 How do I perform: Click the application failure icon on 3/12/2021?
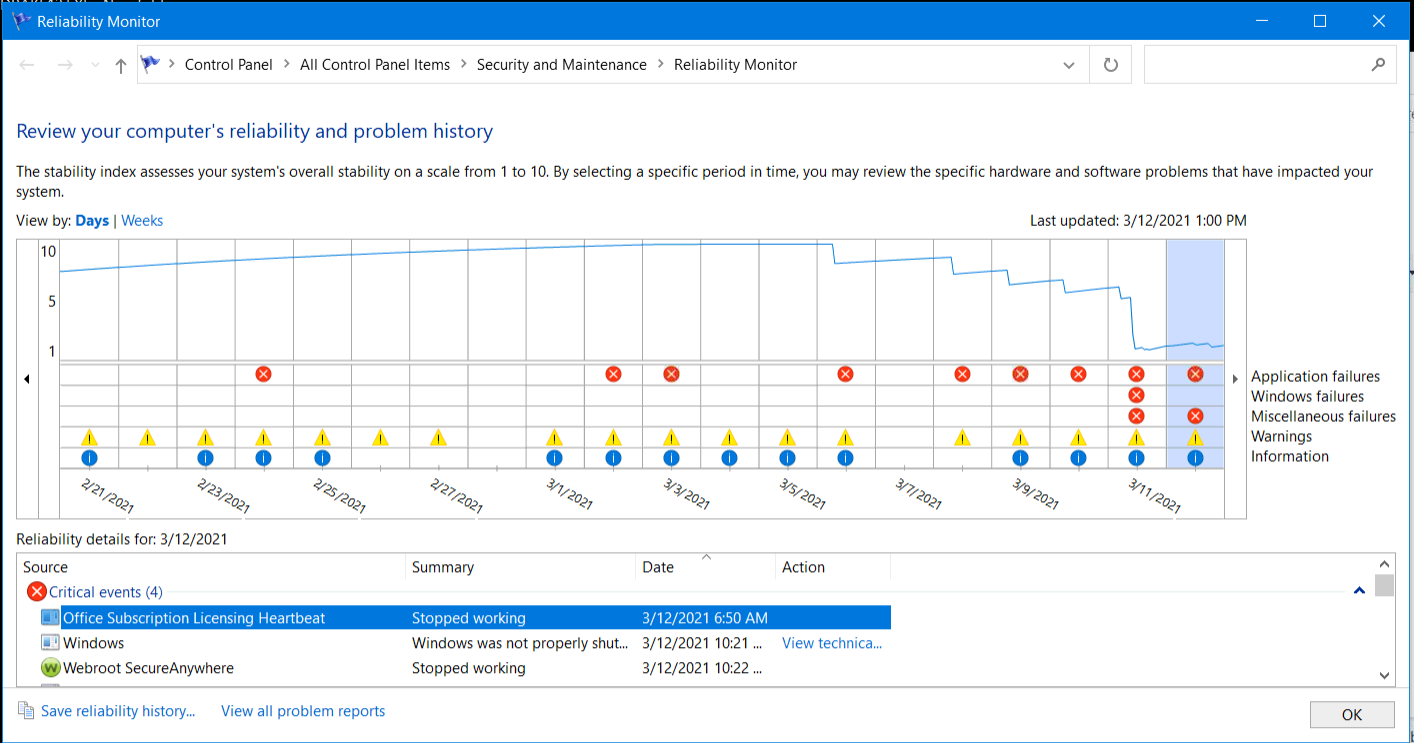pos(1195,374)
